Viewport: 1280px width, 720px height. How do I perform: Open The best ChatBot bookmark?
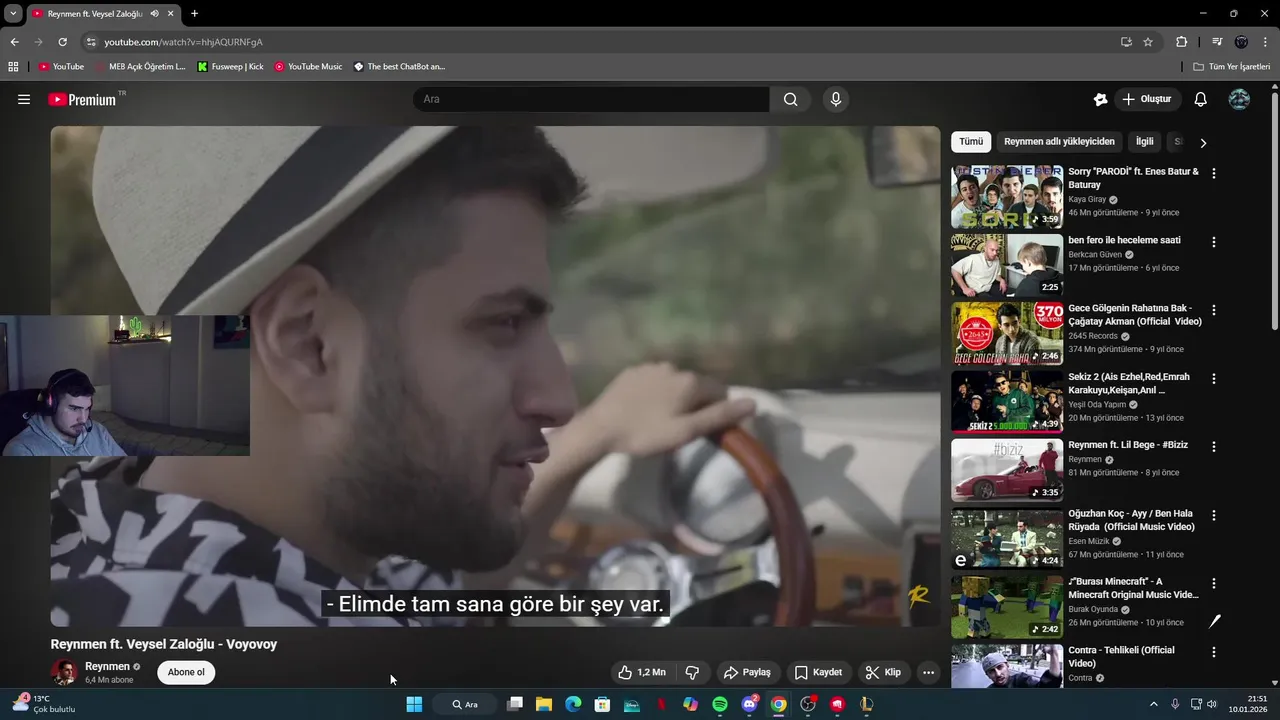[399, 67]
